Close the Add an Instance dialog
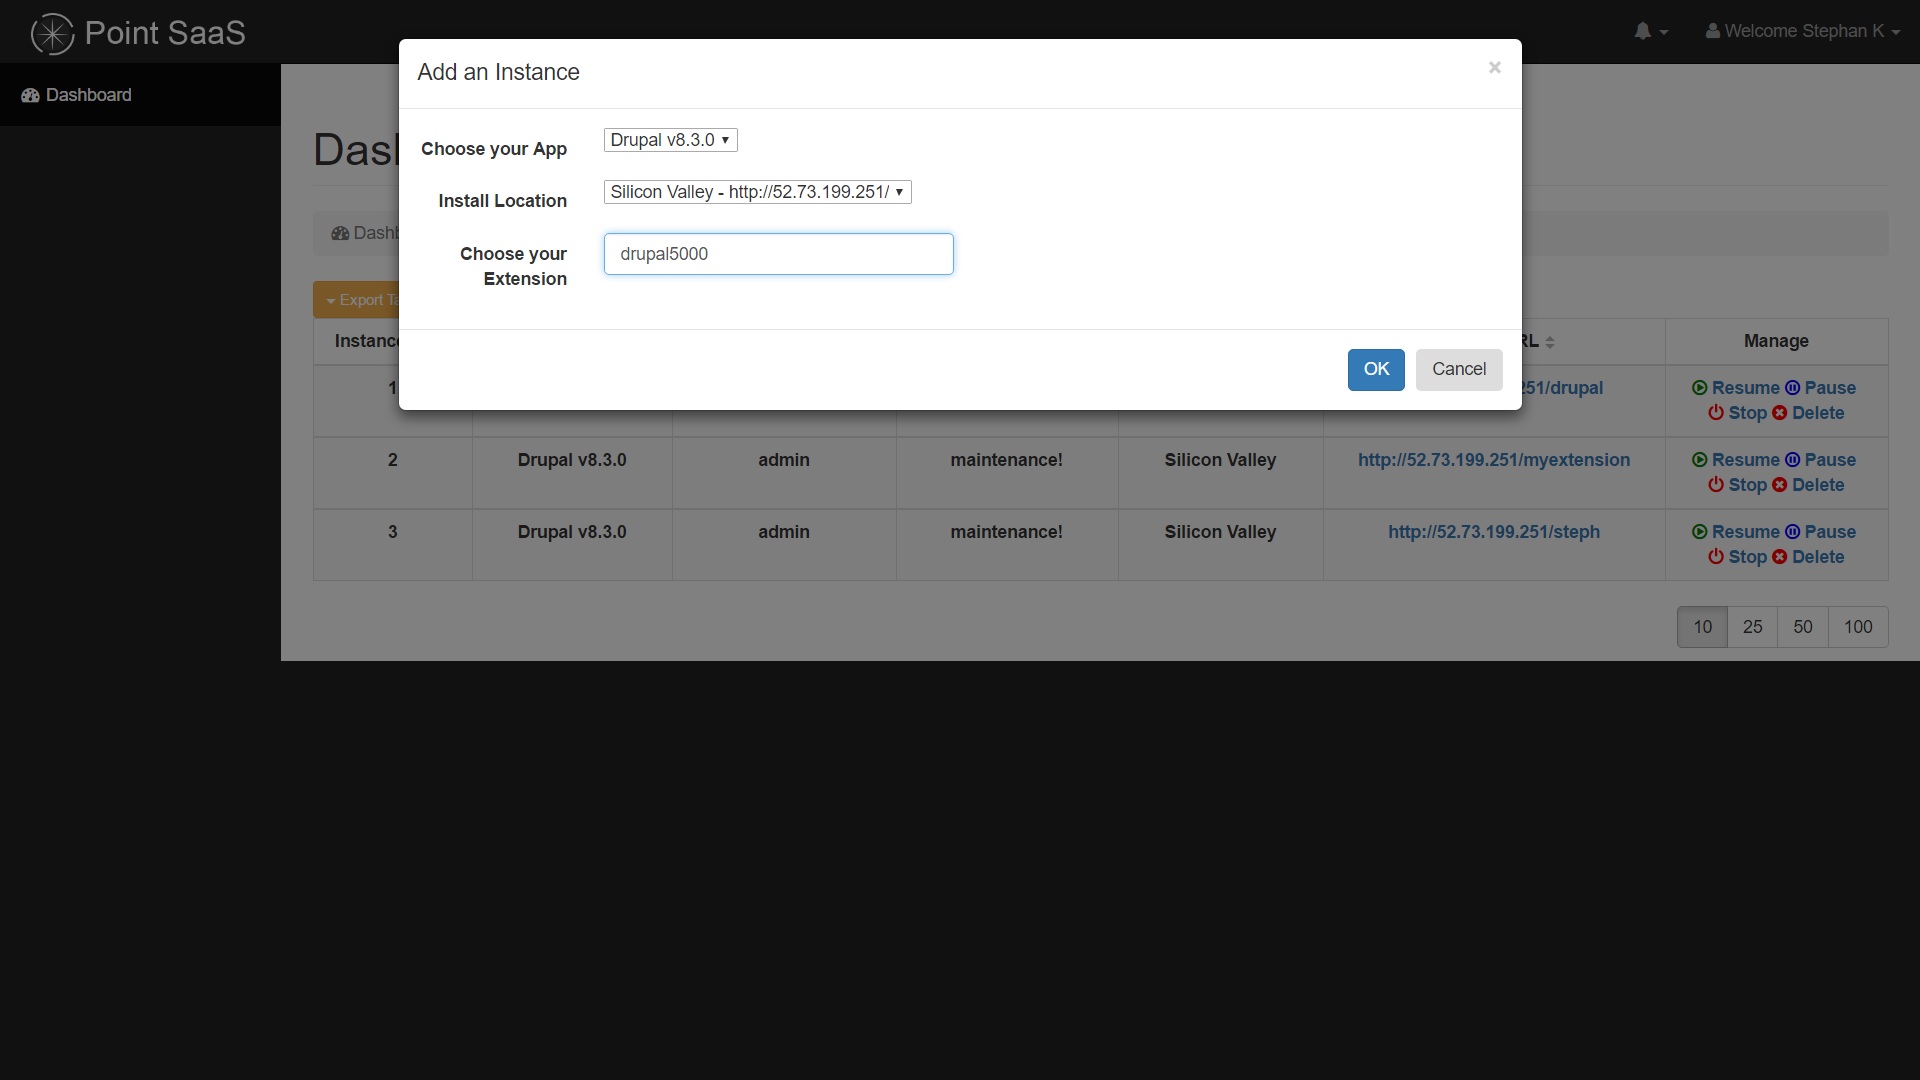The image size is (1920, 1080). [x=1494, y=68]
